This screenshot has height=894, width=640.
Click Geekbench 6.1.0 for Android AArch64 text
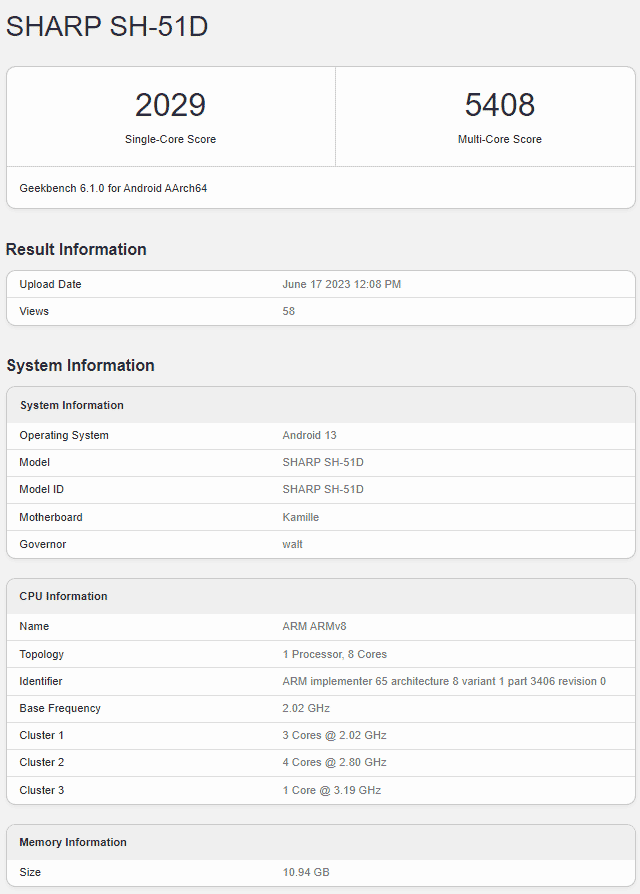click(113, 188)
